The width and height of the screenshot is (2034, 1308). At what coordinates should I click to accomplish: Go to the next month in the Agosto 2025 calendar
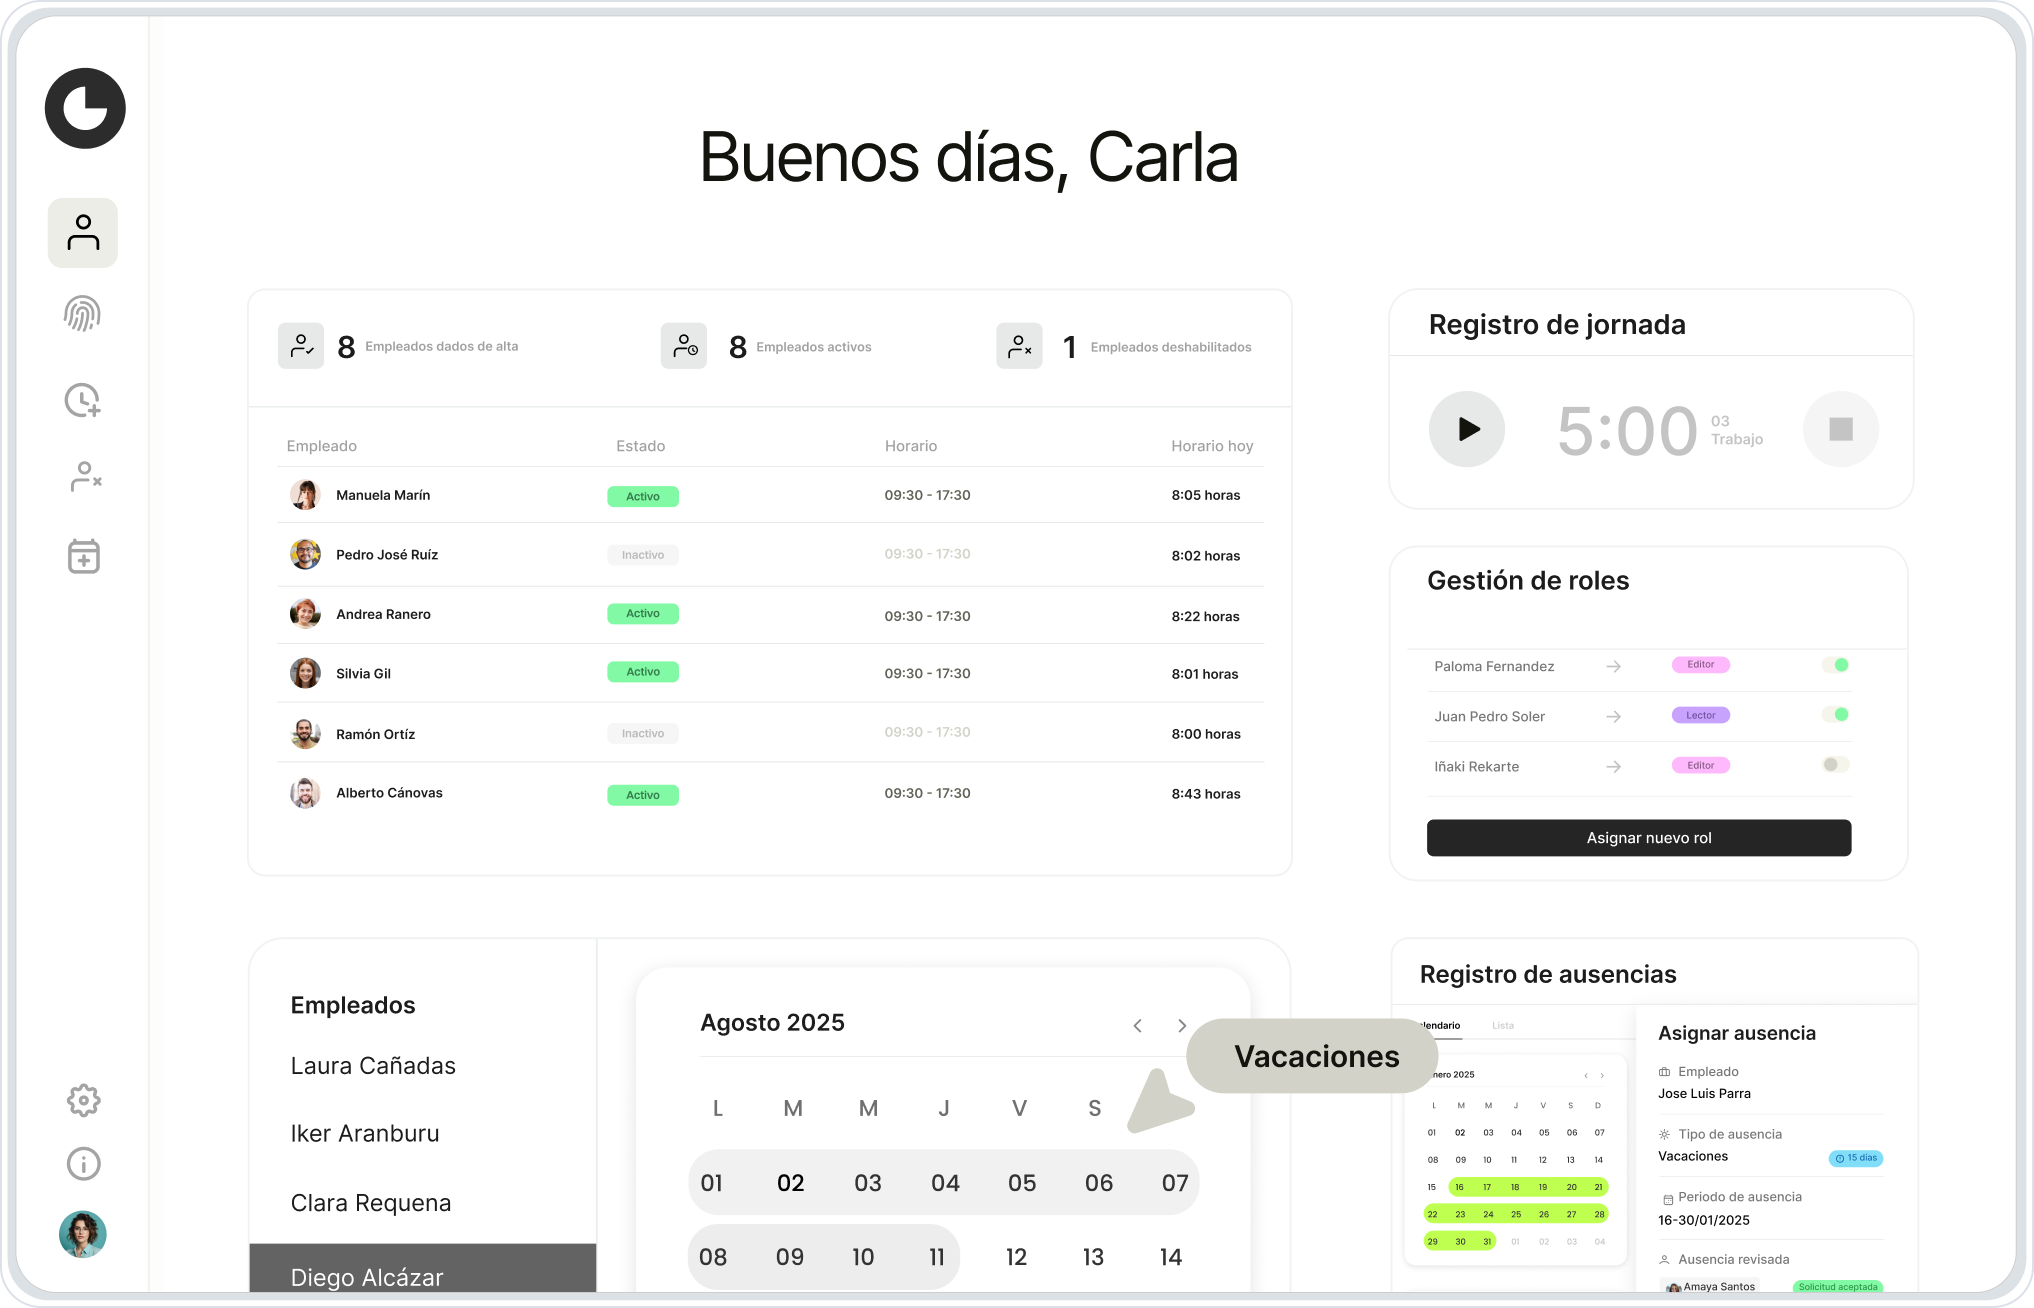[1182, 1026]
